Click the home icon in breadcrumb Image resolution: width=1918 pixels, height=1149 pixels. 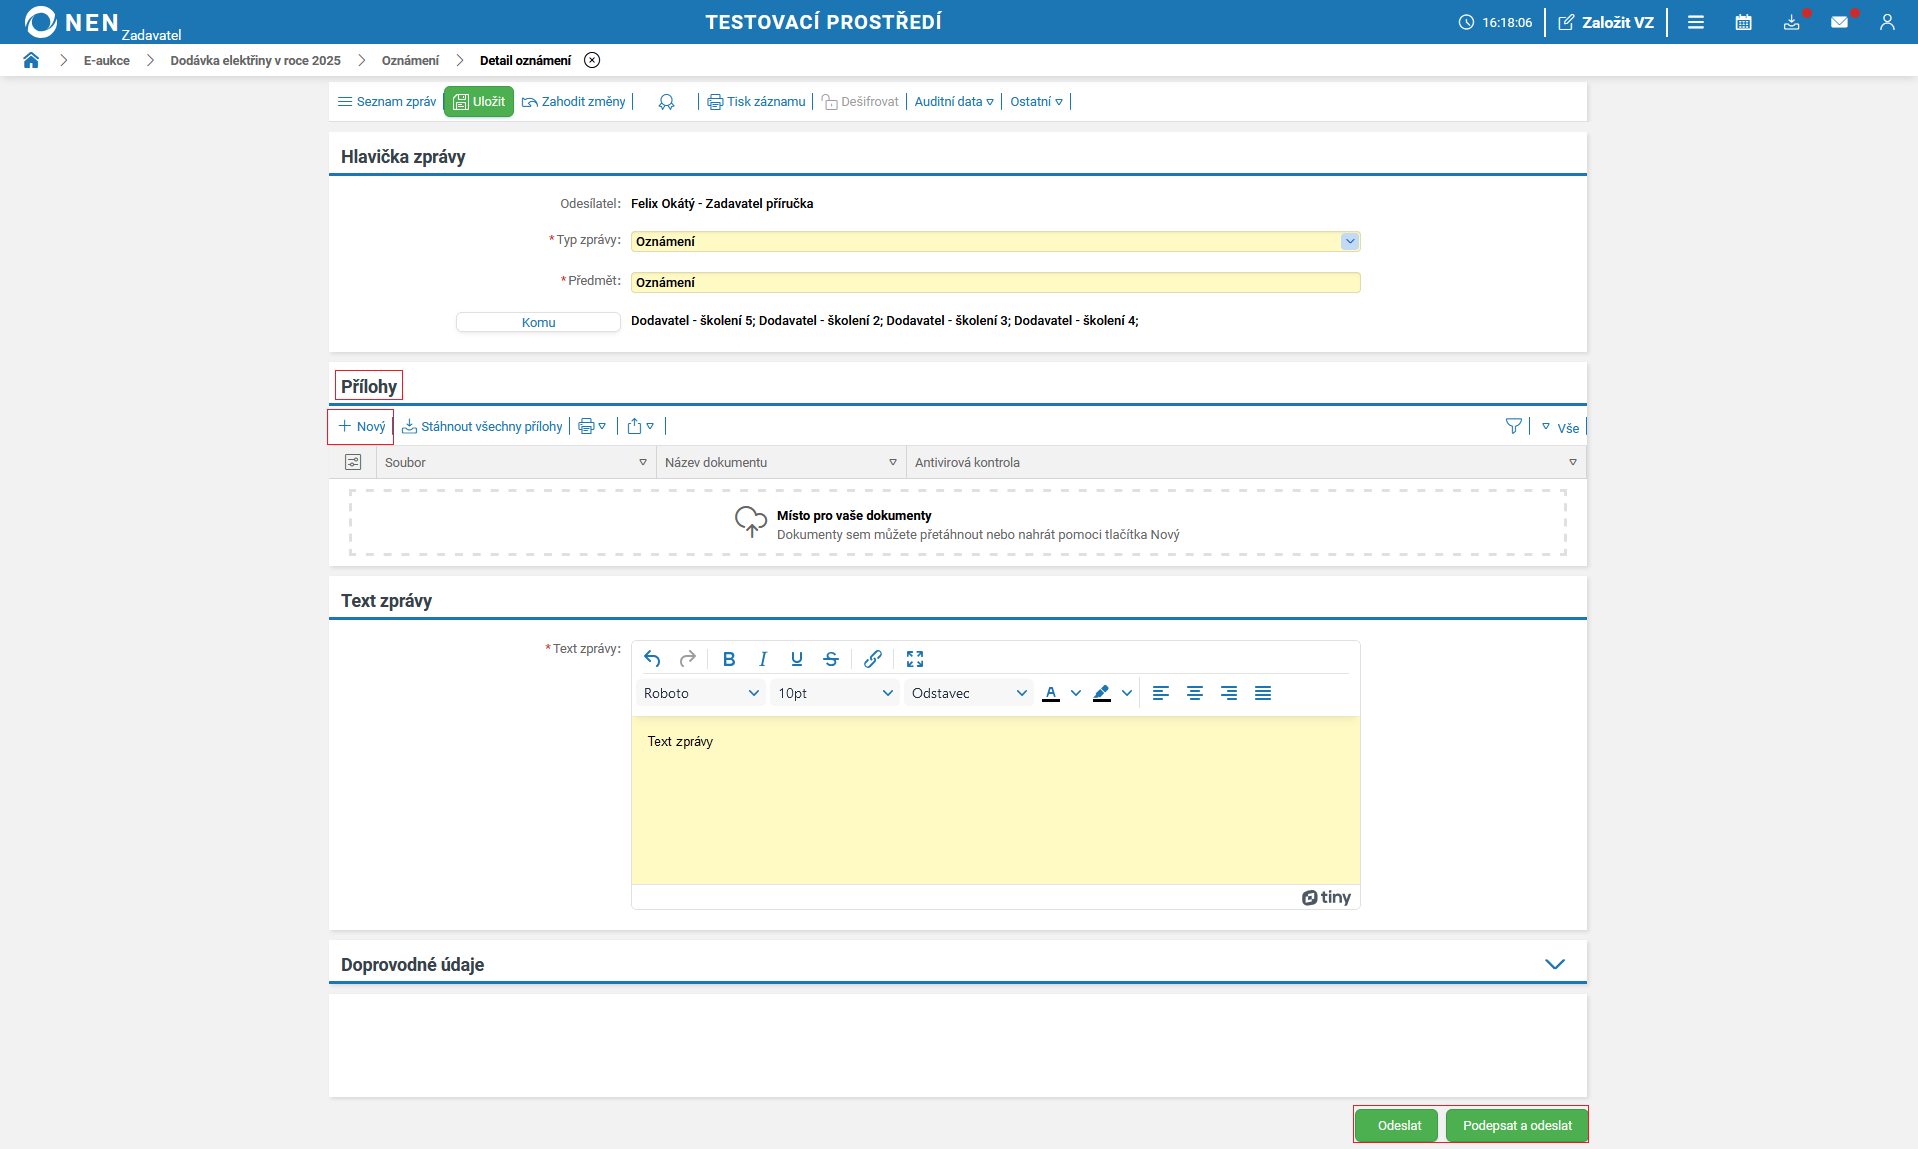point(31,60)
